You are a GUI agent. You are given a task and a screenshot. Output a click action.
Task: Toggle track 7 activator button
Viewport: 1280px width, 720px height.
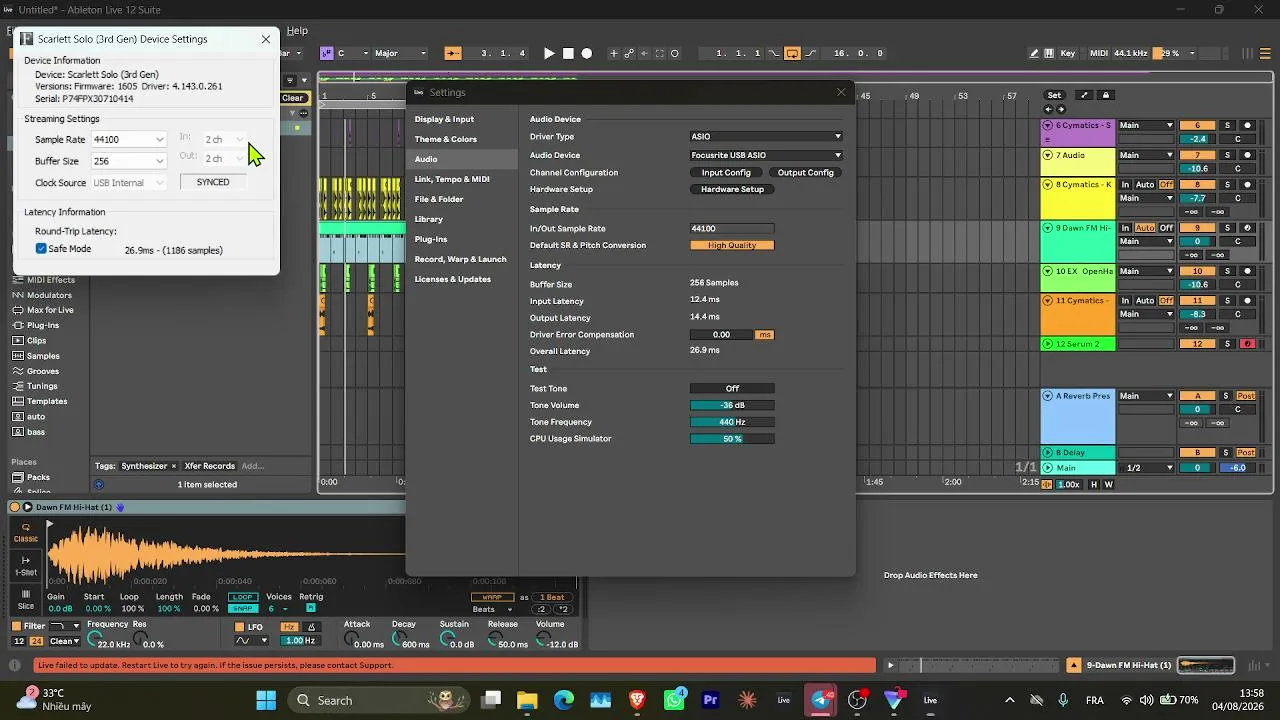tap(1198, 156)
